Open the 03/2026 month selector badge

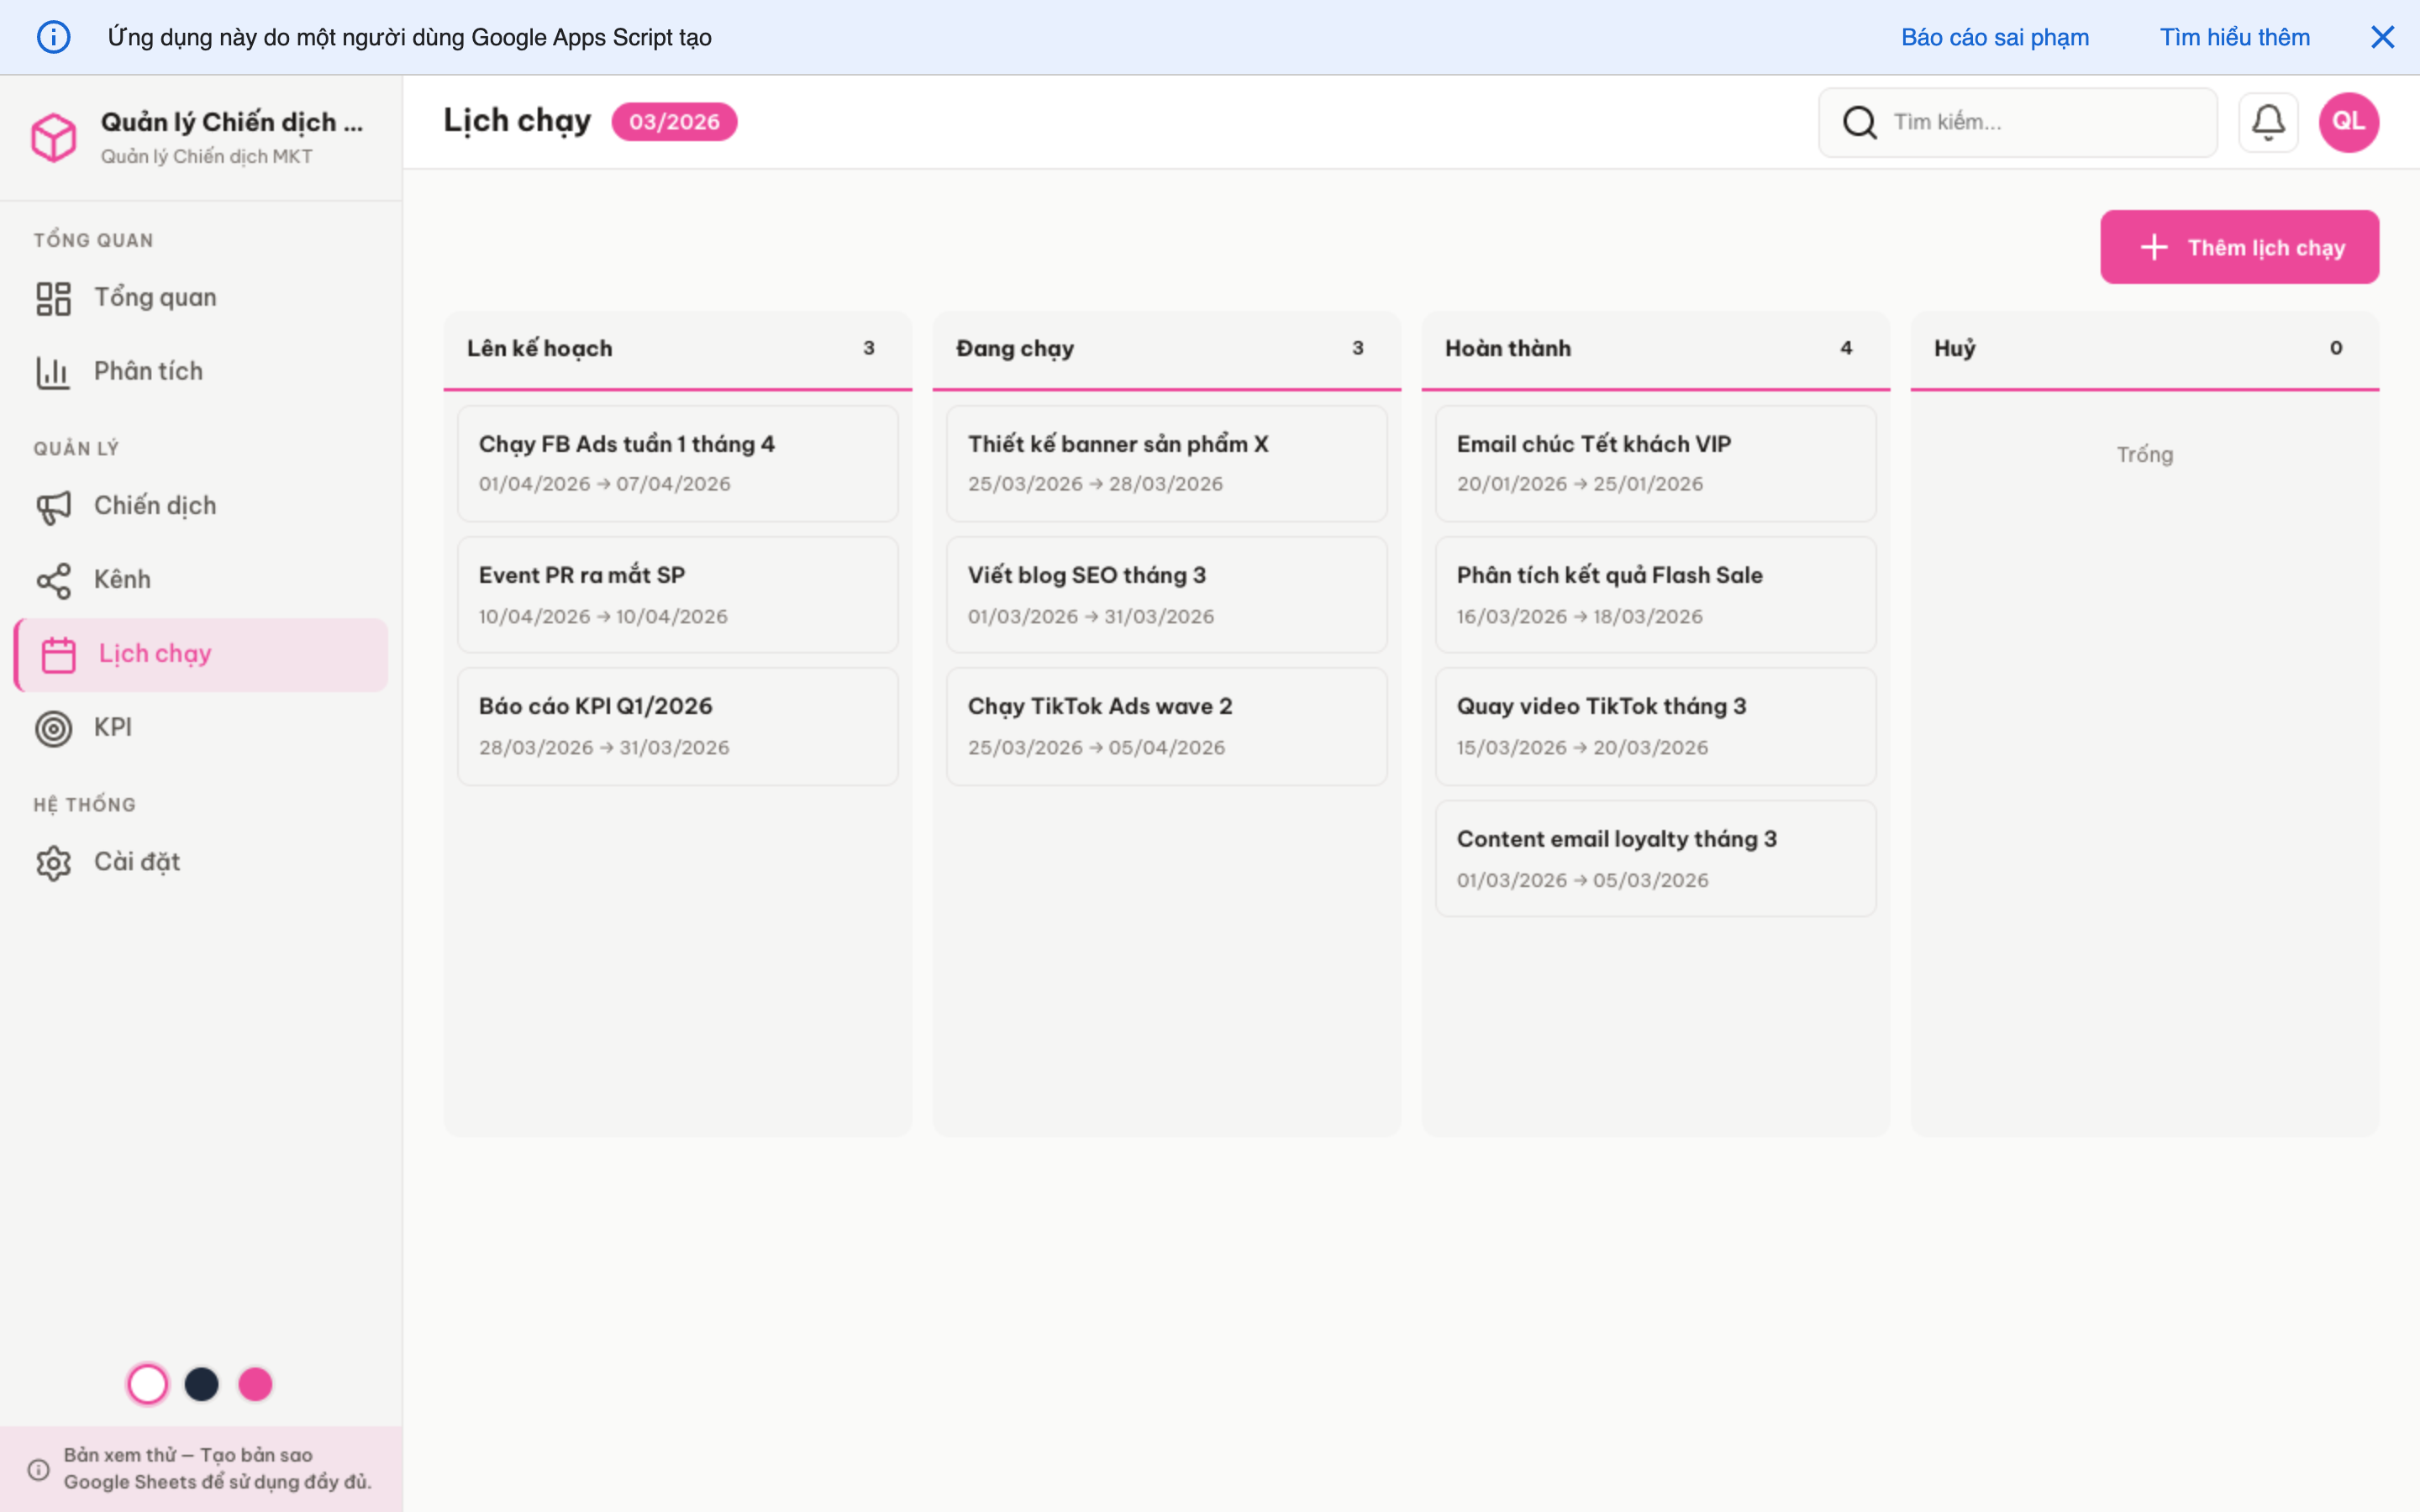point(674,121)
